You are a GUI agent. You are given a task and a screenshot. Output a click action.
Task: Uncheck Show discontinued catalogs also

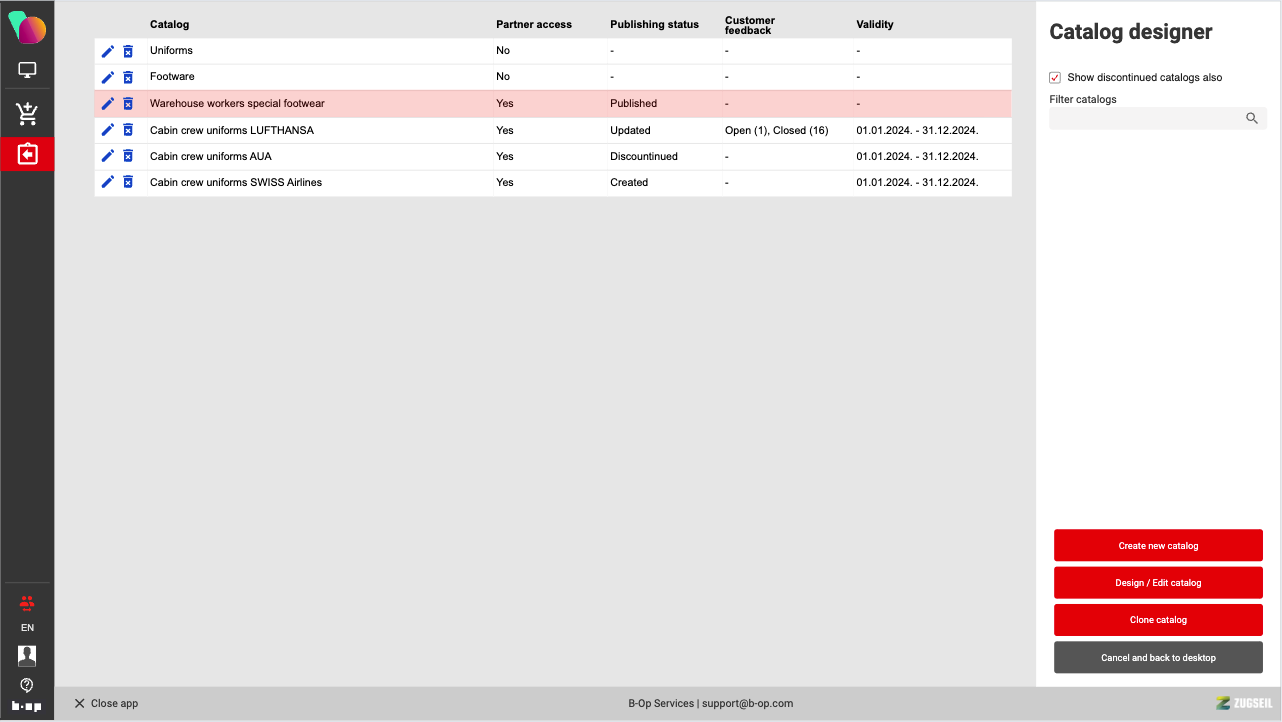point(1055,78)
